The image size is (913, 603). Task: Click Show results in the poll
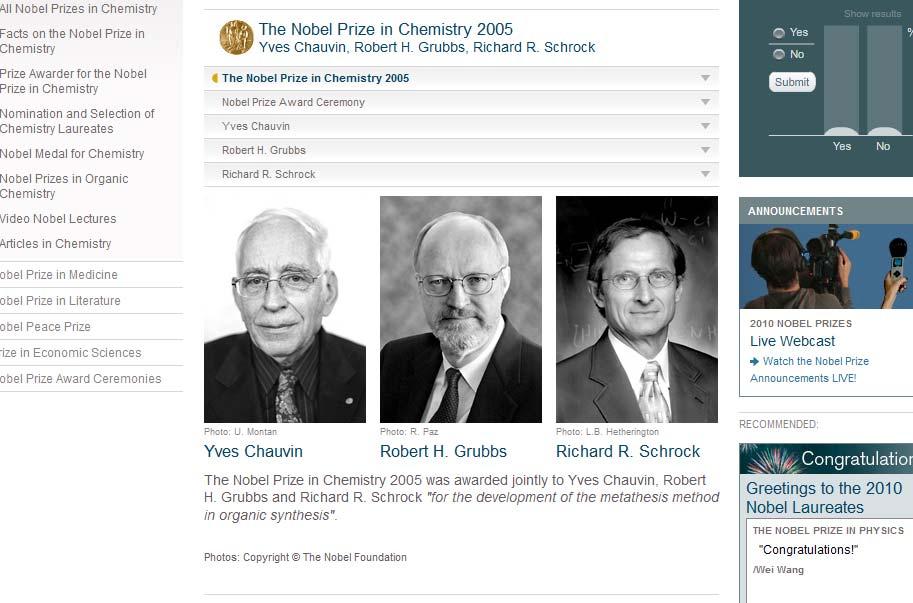872,13
